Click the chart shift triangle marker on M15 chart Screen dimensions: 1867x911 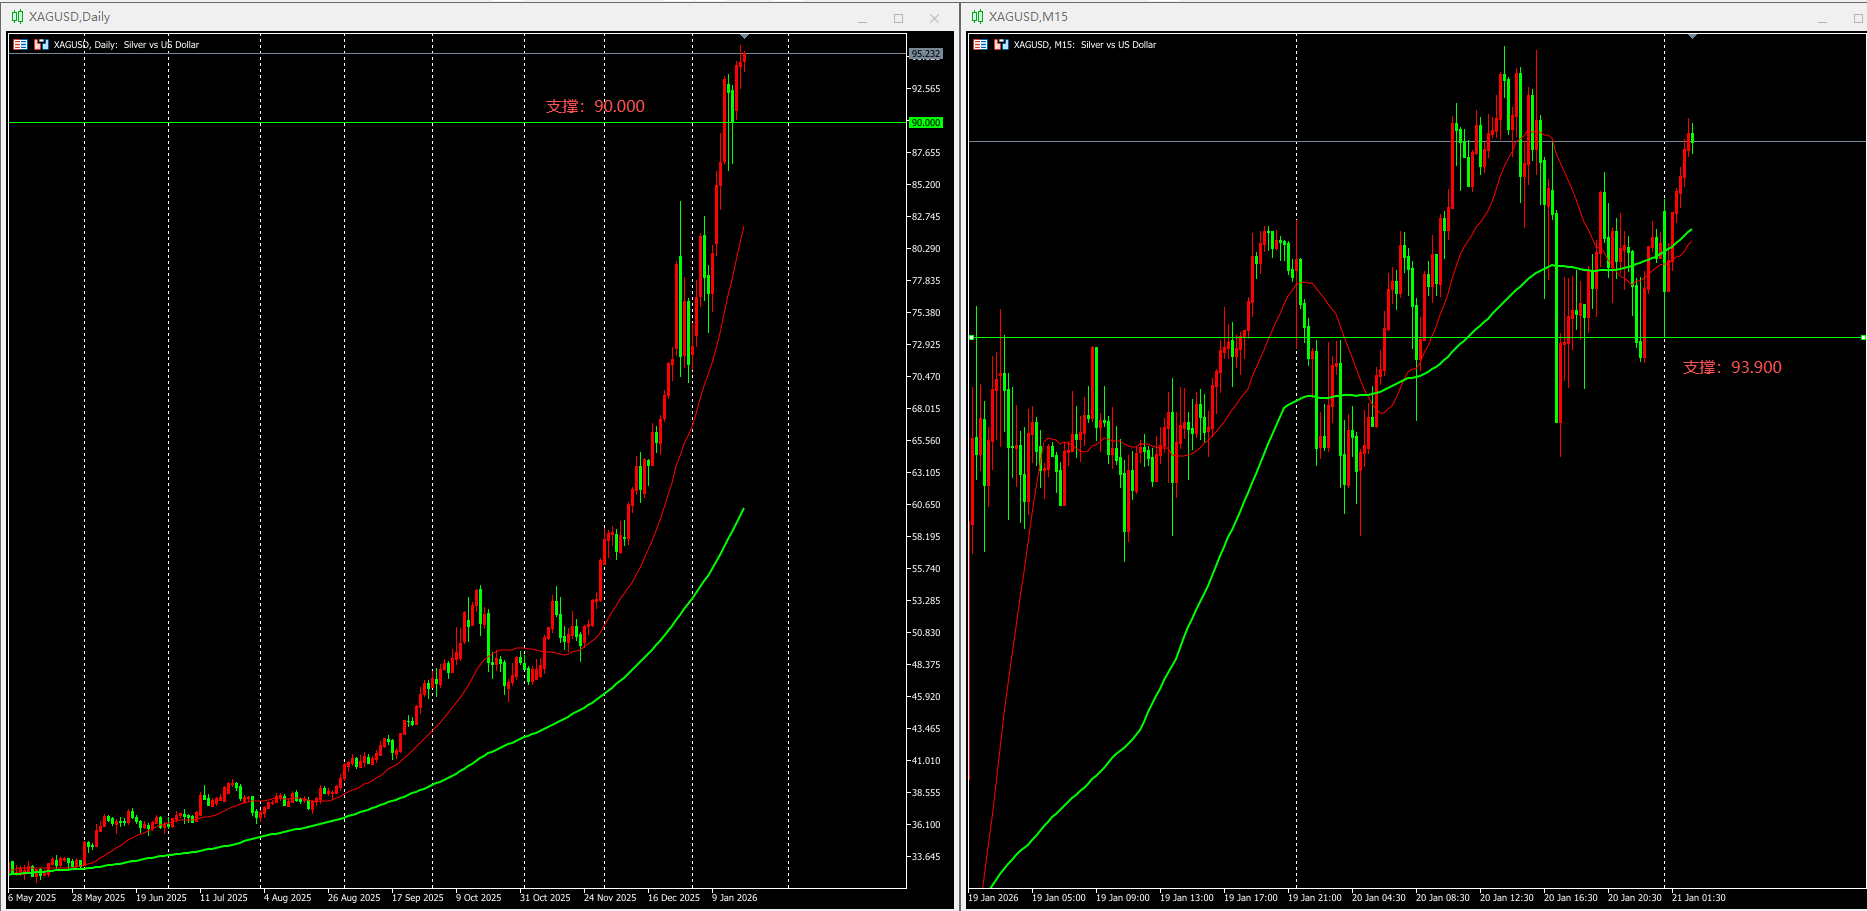pyautogui.click(x=1692, y=36)
